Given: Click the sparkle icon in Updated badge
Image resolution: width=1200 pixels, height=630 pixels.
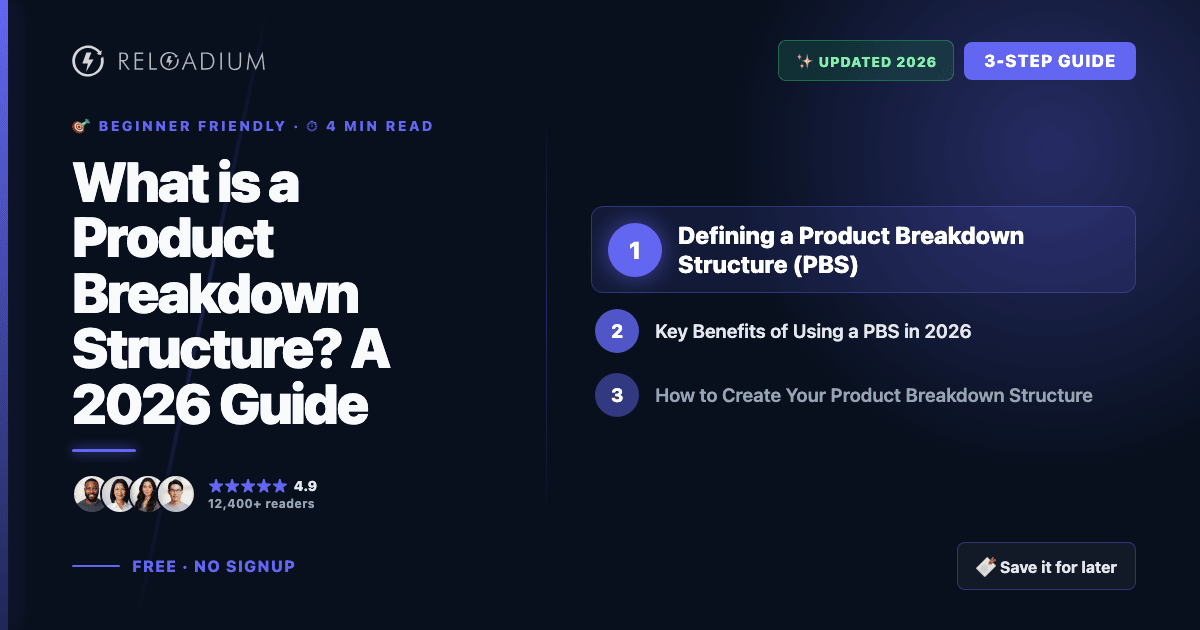Looking at the screenshot, I should click(804, 61).
